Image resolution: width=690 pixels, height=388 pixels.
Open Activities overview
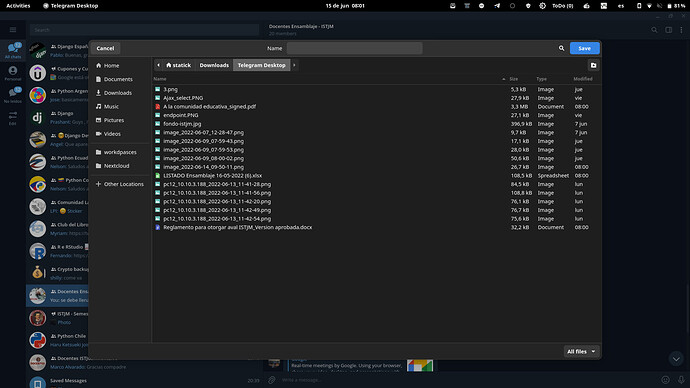coord(18,6)
